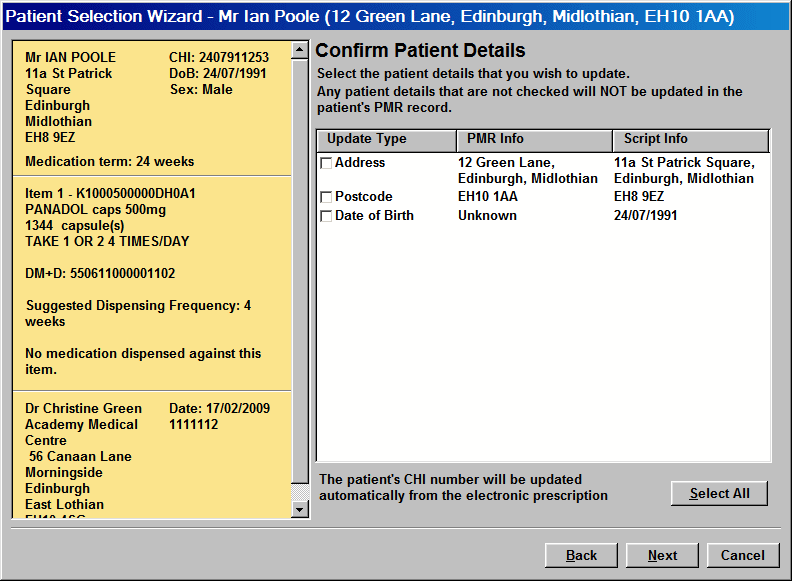Cancel the Patient Selection Wizard
792x581 pixels.
[742, 555]
